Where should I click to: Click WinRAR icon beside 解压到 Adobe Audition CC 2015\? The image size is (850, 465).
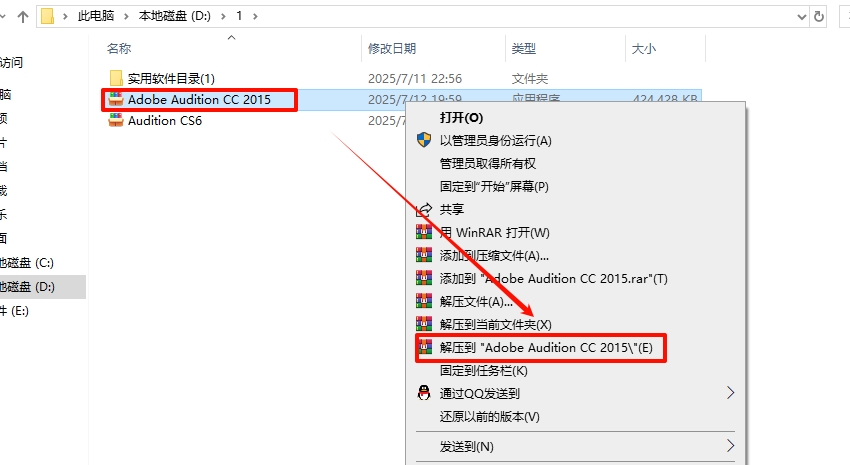pos(425,347)
